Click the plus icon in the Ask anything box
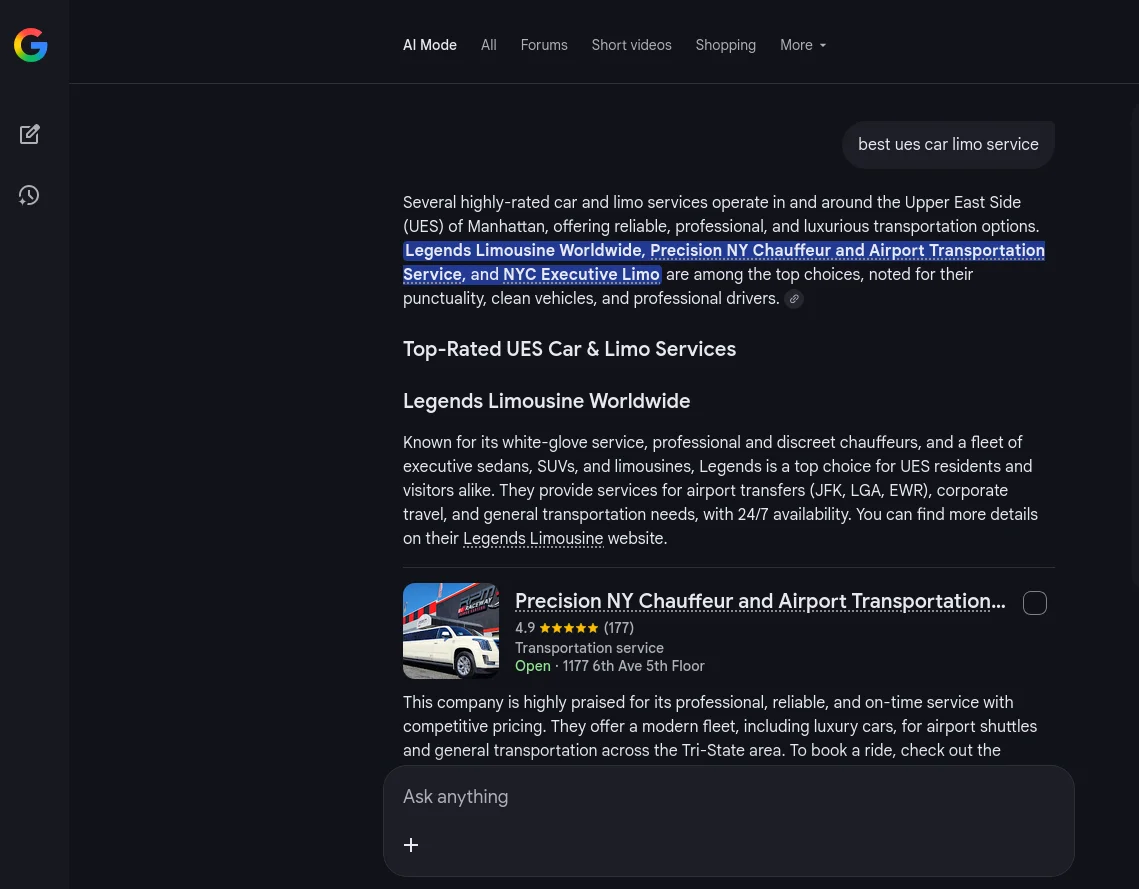This screenshot has height=889, width=1139. (x=411, y=845)
